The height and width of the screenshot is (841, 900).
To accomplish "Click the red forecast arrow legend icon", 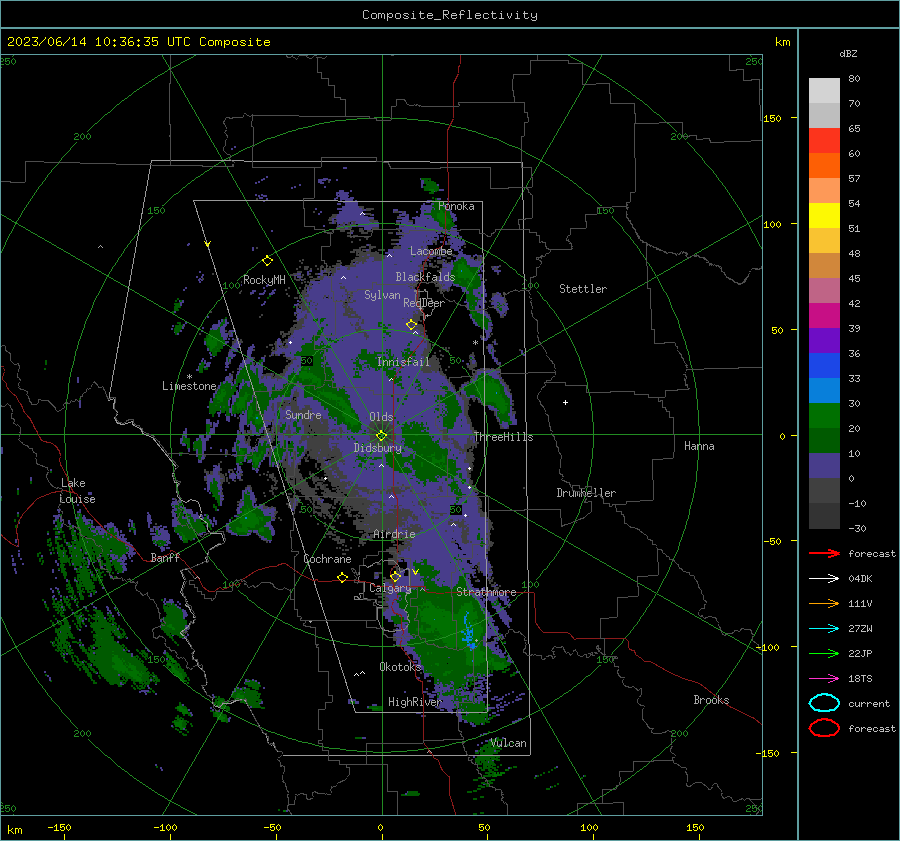I will pos(824,553).
